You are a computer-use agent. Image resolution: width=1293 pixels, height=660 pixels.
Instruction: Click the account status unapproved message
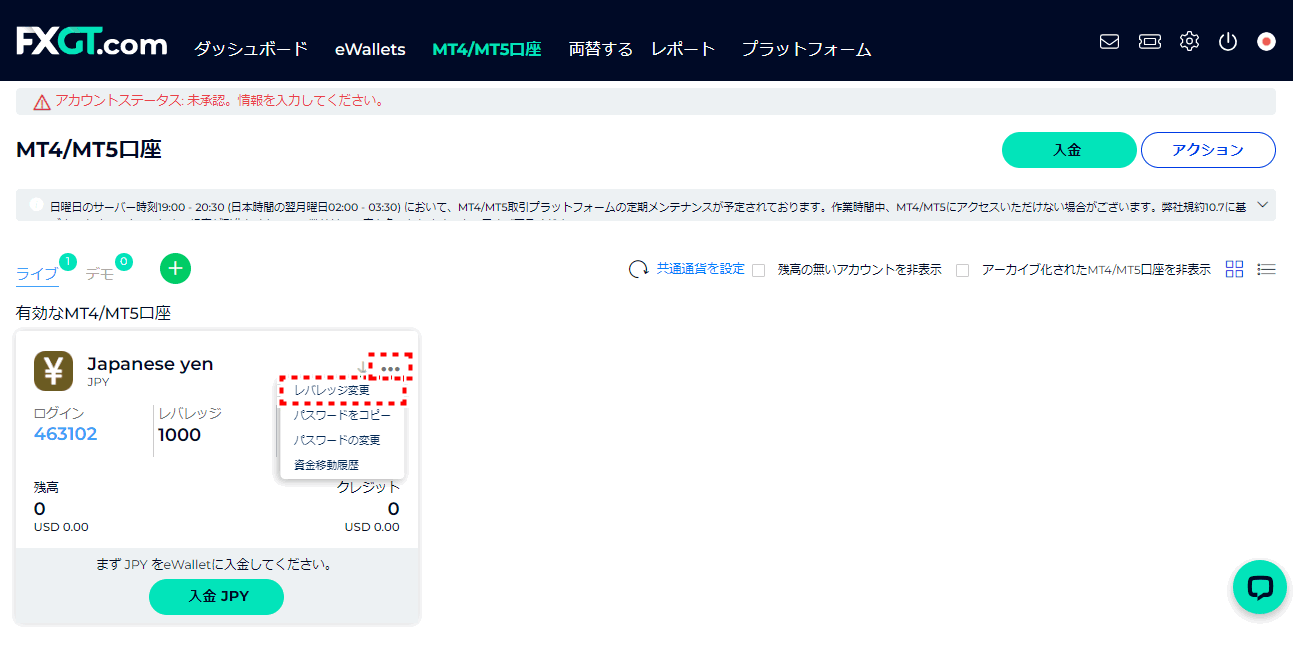(219, 101)
